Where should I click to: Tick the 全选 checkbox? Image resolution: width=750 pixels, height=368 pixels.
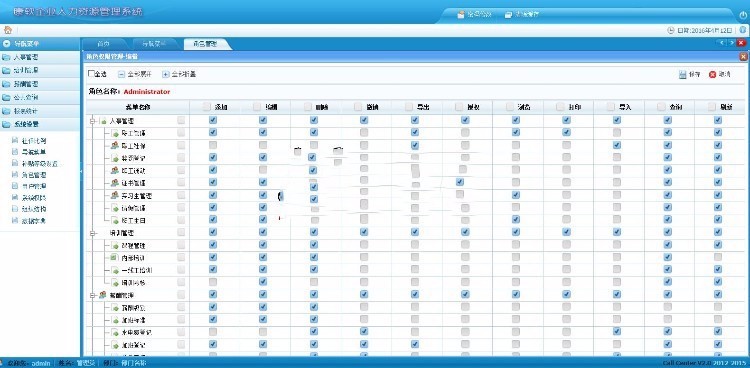point(91,74)
